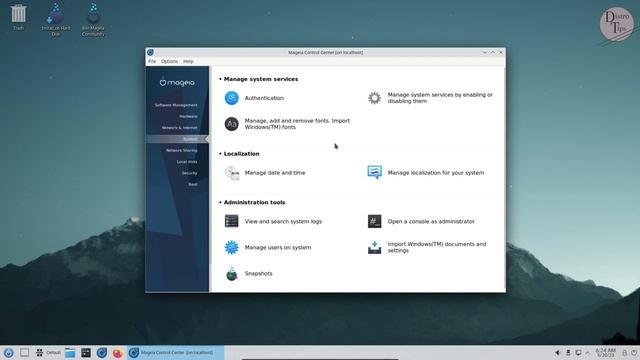Screen dimensions: 640x360
Task: Click the Manage system services heading
Action: click(x=260, y=79)
